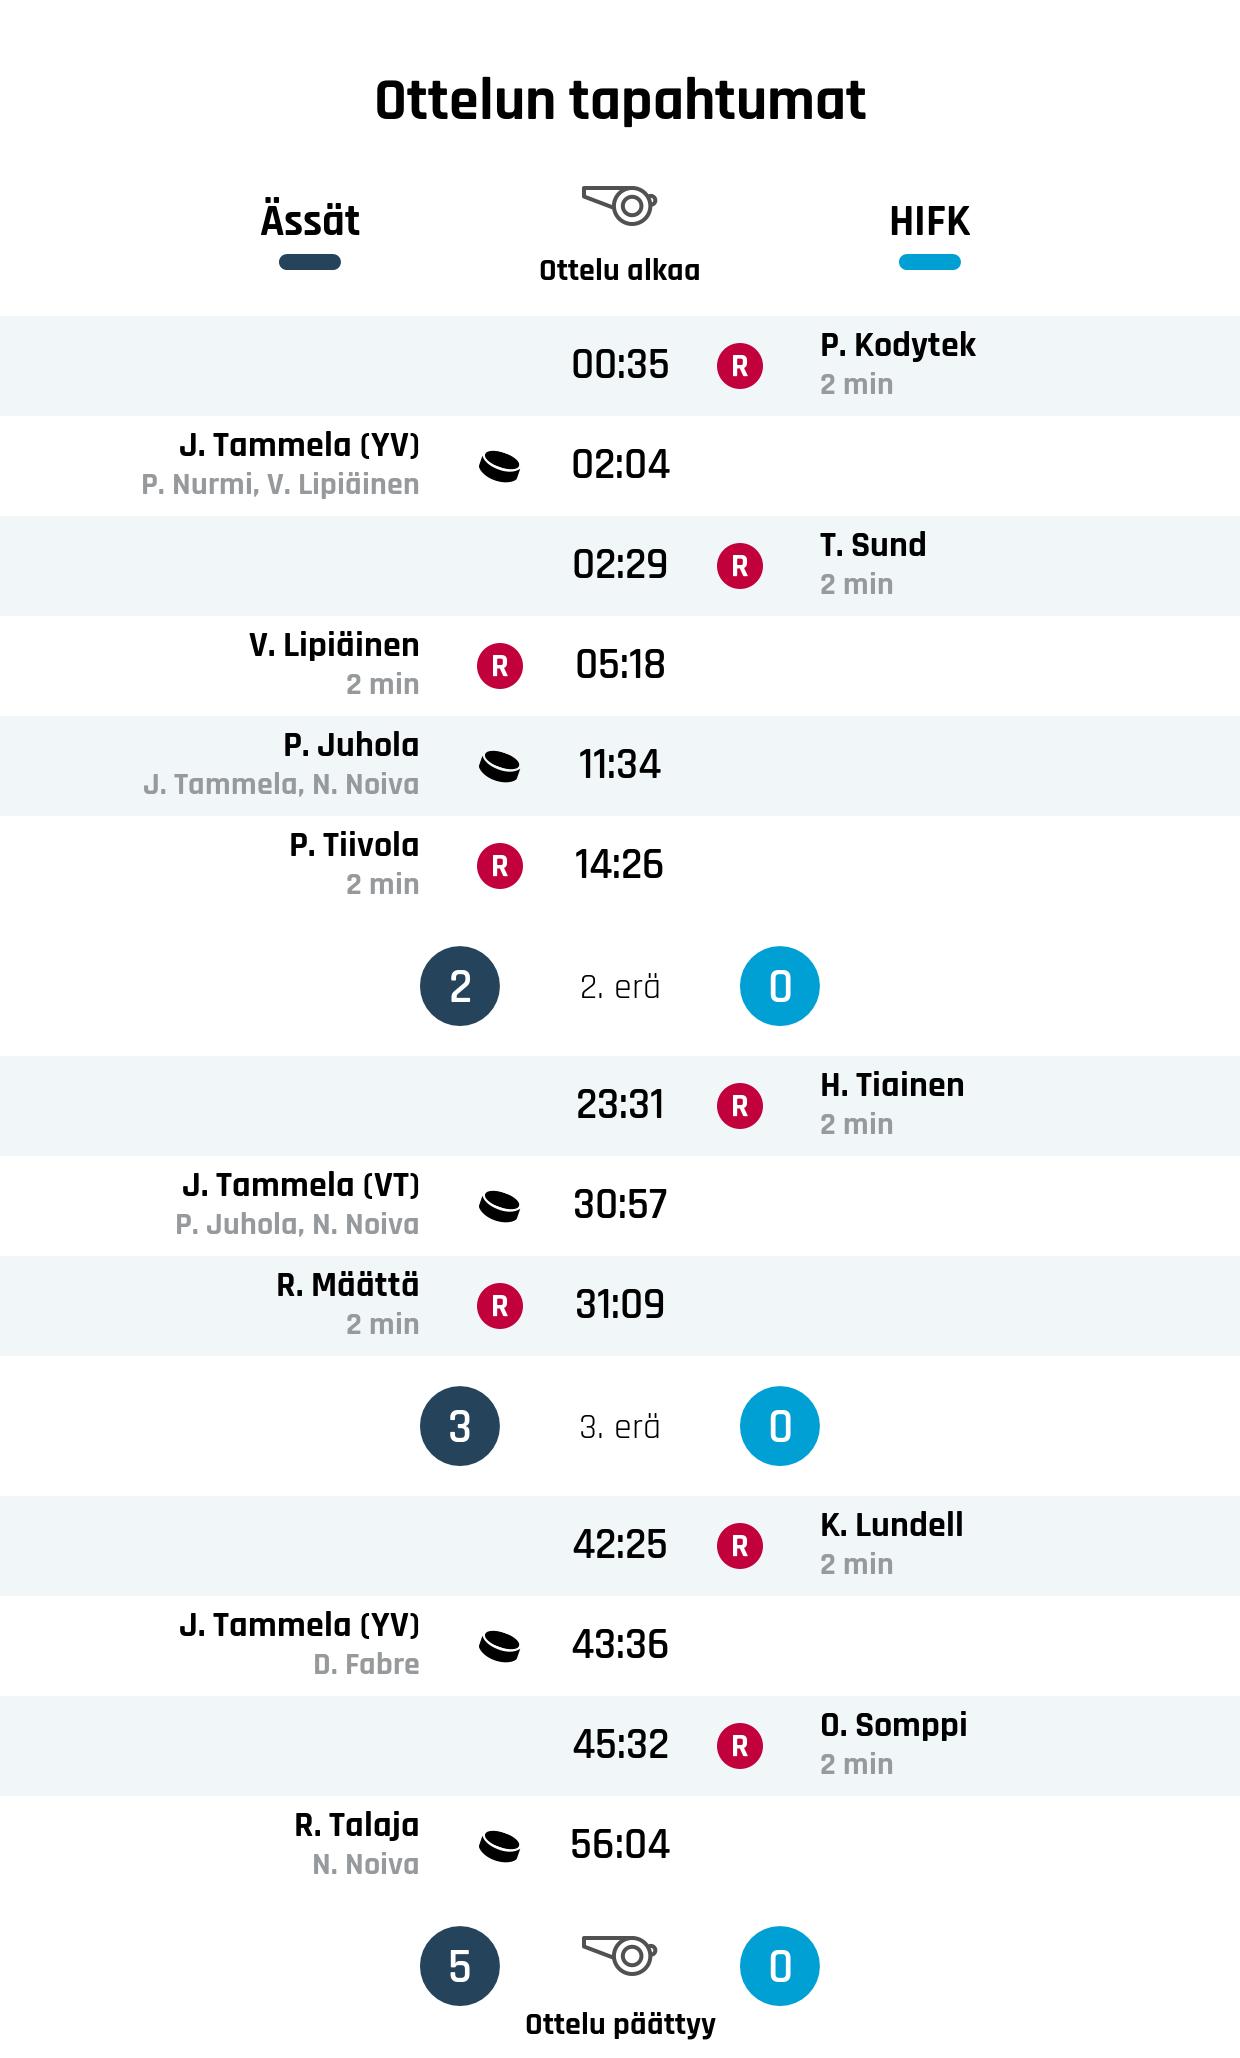Image resolution: width=1240 pixels, height=2058 pixels.
Task: Click the Ässät score 2 circle at 2. erä
Action: point(460,987)
